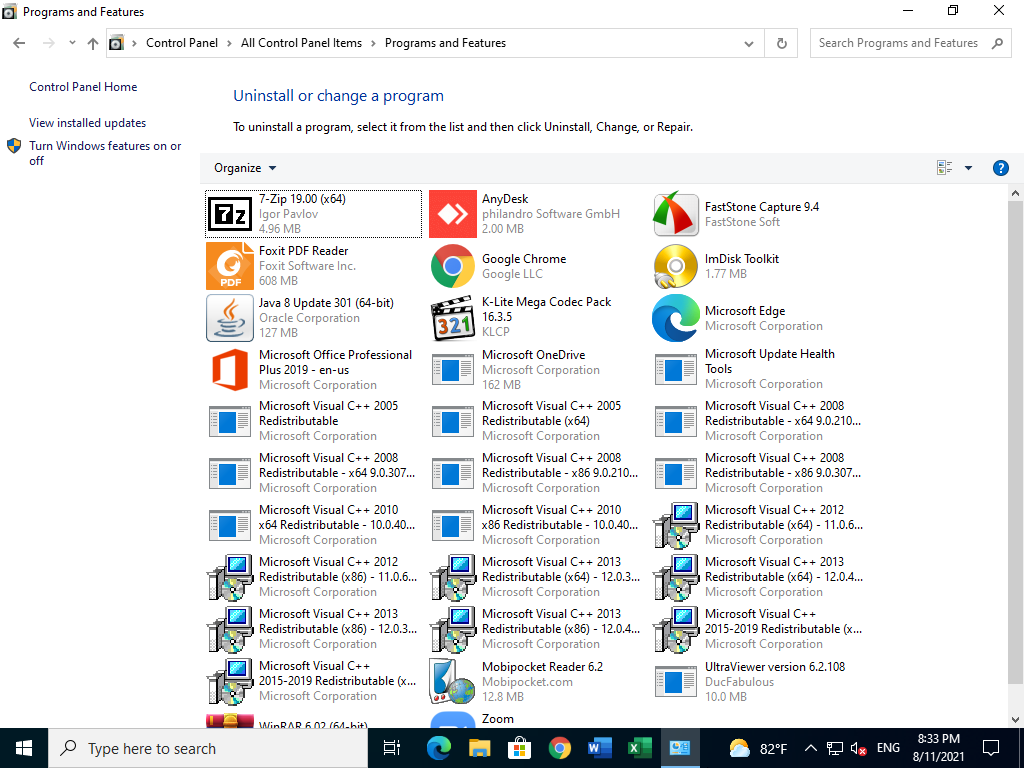Click the network tray icon
This screenshot has width=1024, height=768.
coord(835,748)
